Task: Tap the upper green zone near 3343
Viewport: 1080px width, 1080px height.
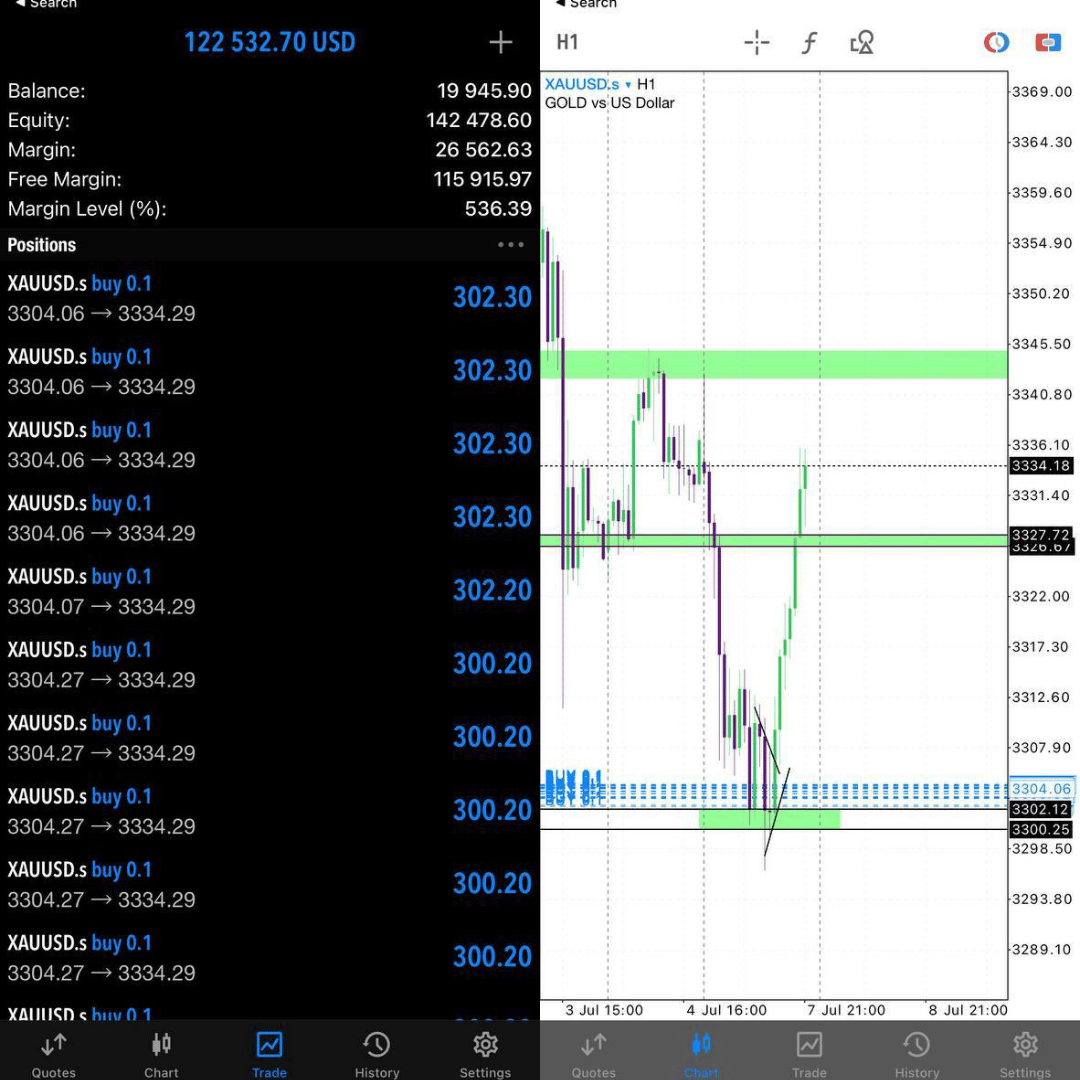Action: [773, 363]
